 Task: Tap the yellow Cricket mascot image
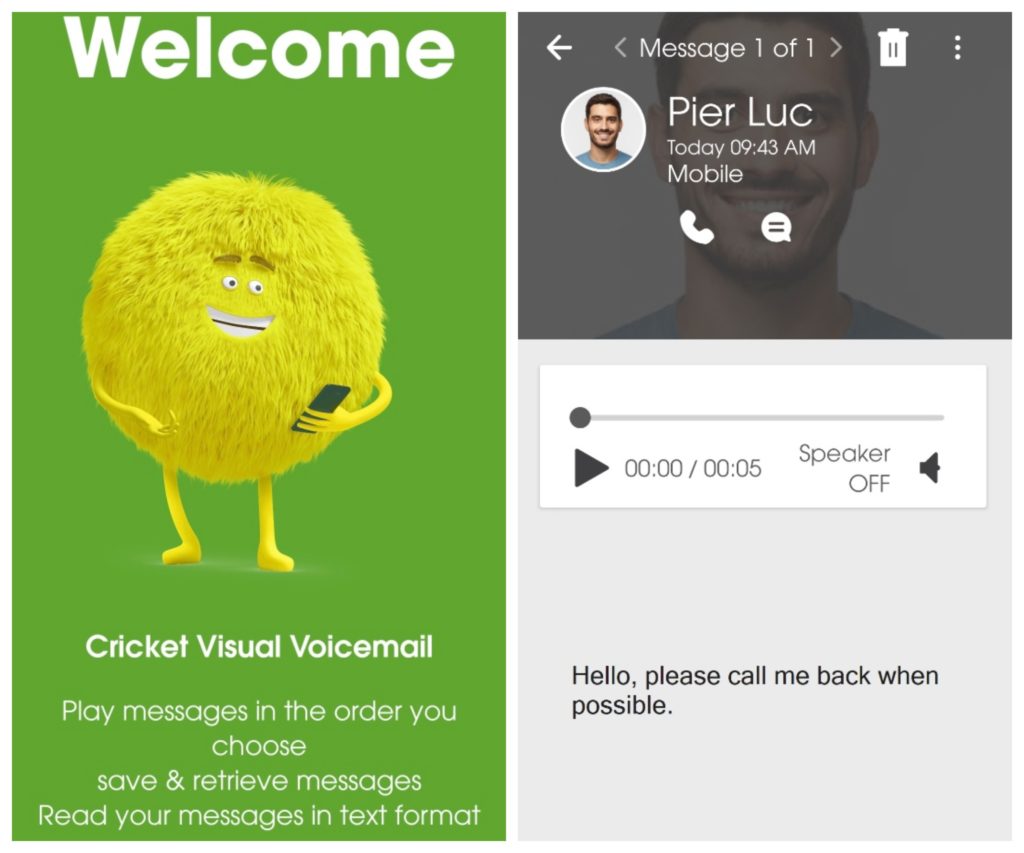click(x=238, y=369)
